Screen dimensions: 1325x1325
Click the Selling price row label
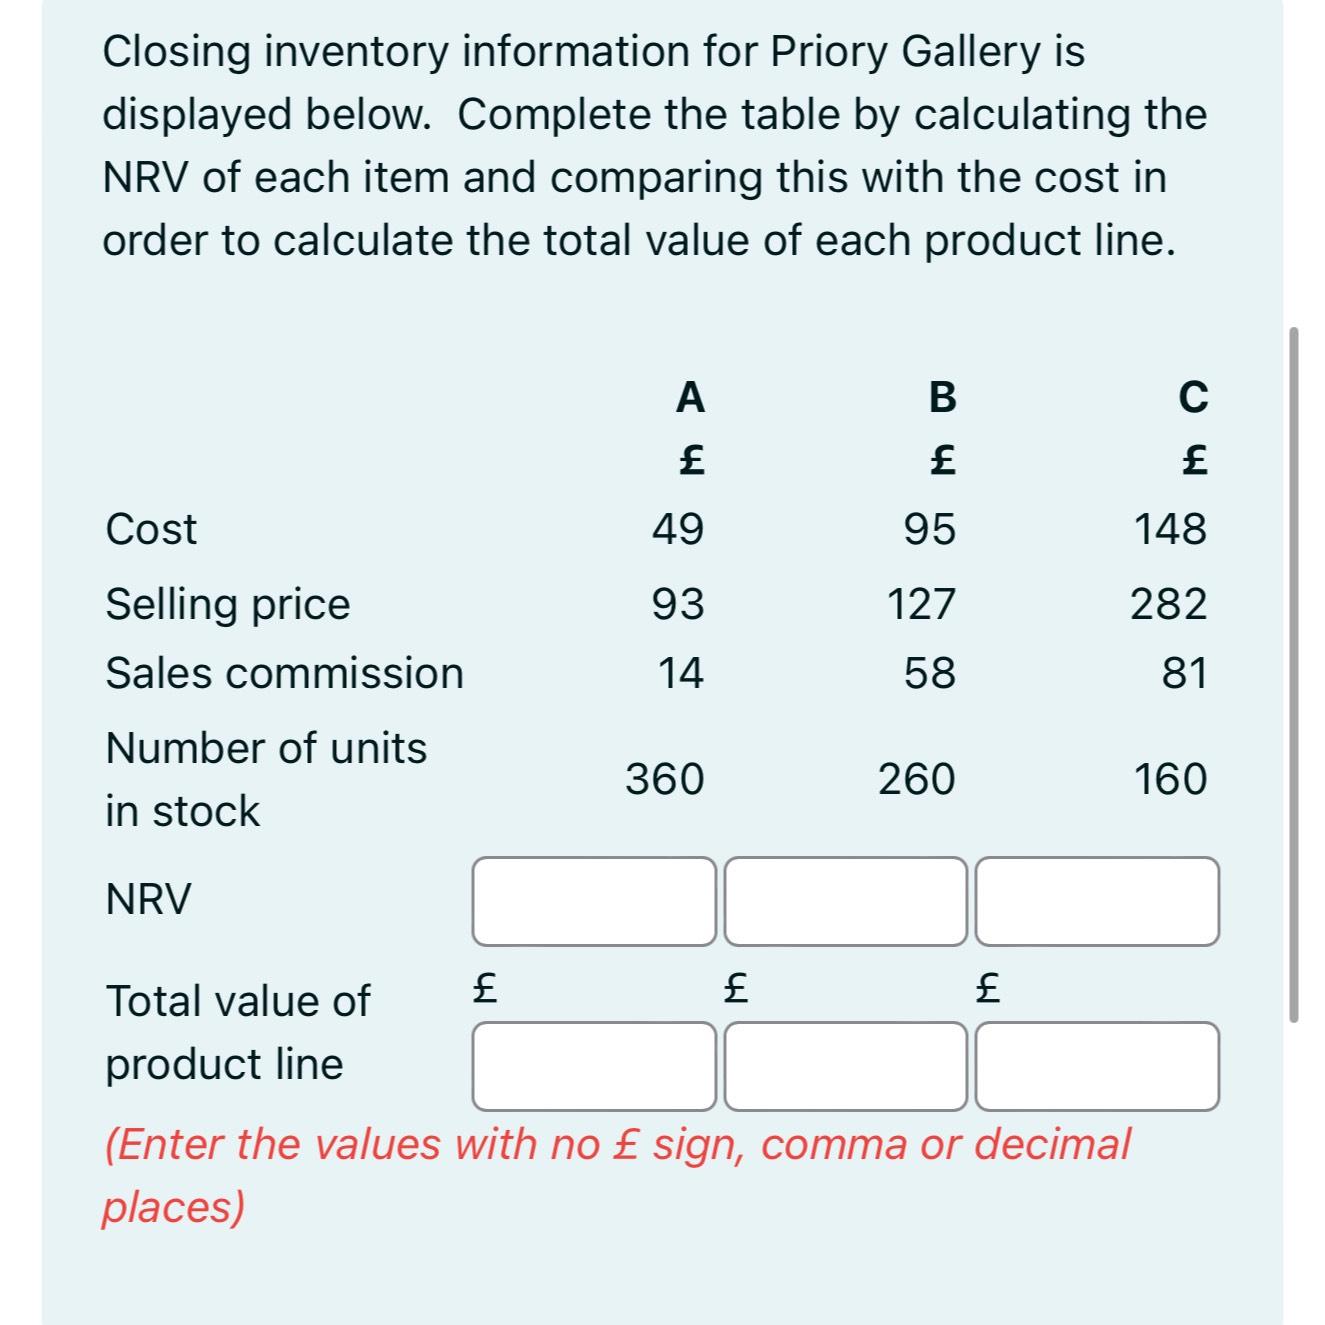pos(226,603)
